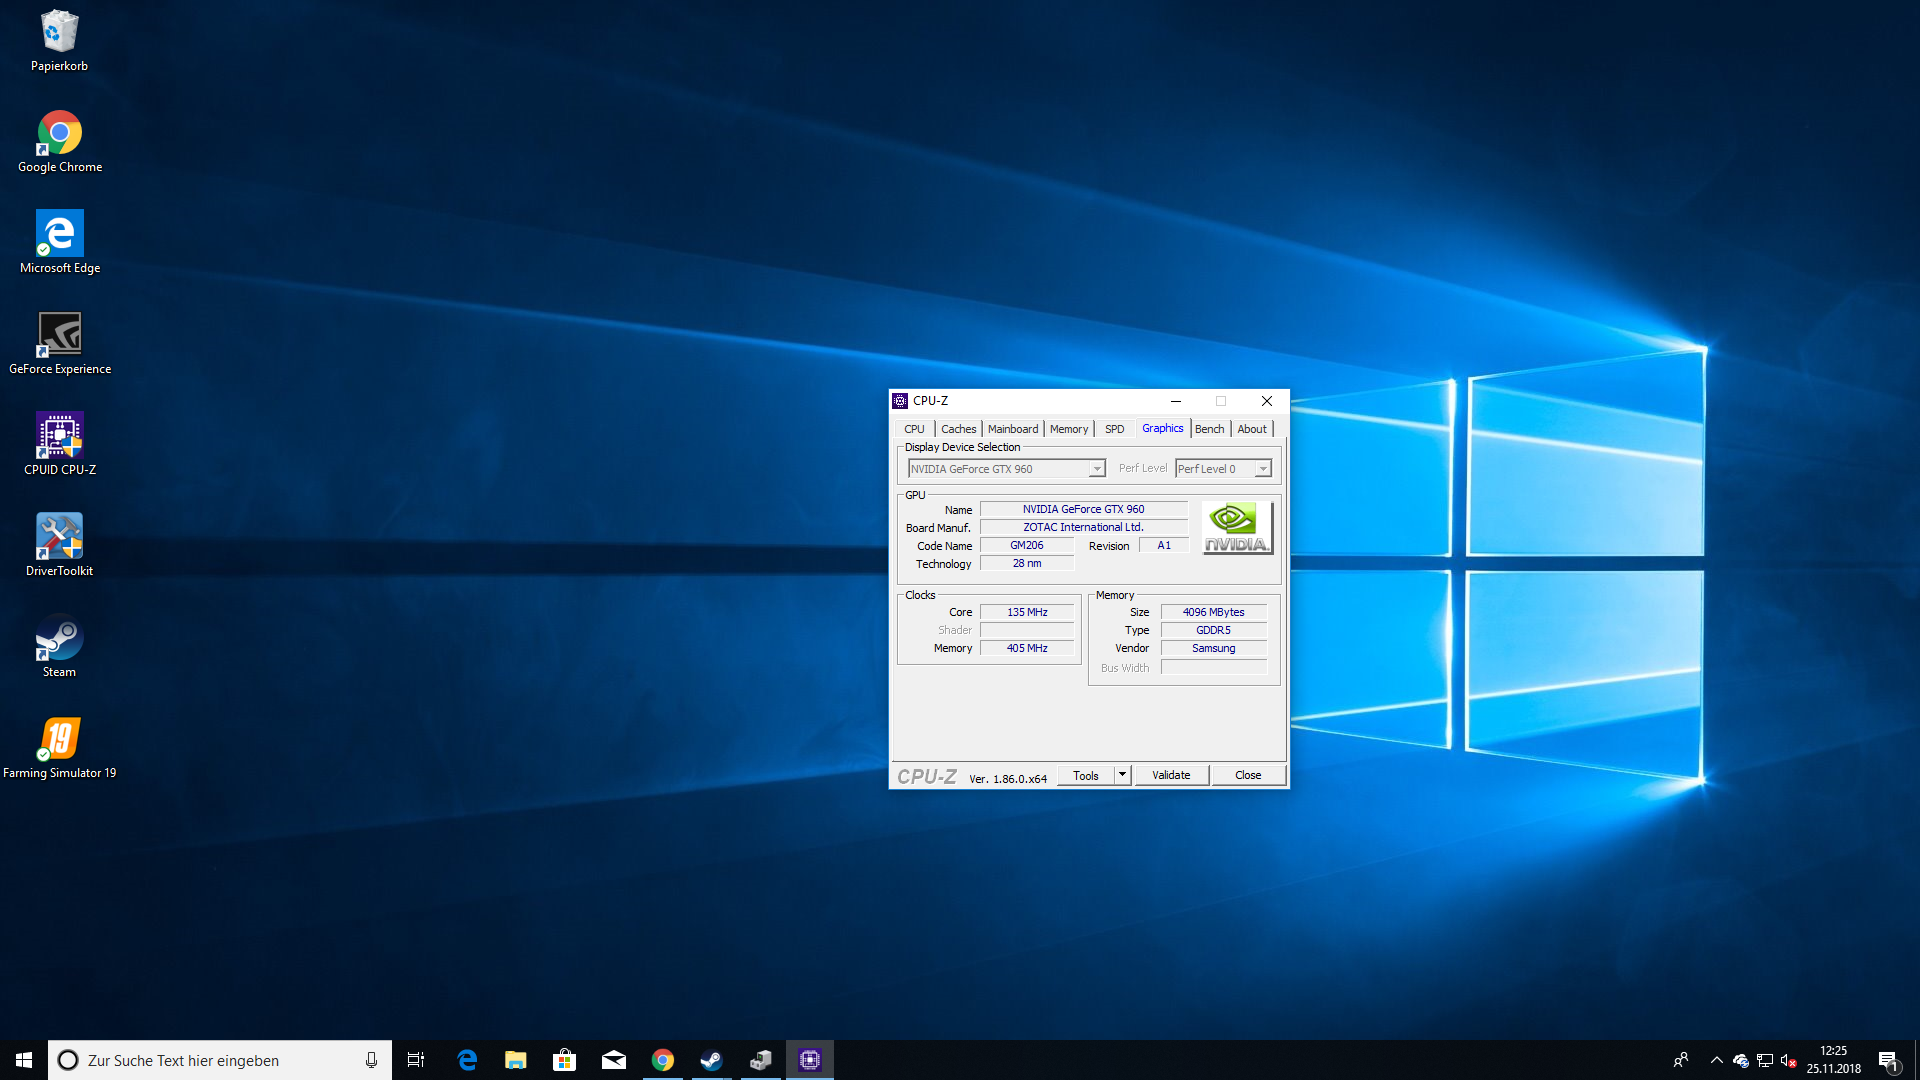Viewport: 1920px width, 1080px height.
Task: Switch to the Graphics tab
Action: click(x=1162, y=429)
